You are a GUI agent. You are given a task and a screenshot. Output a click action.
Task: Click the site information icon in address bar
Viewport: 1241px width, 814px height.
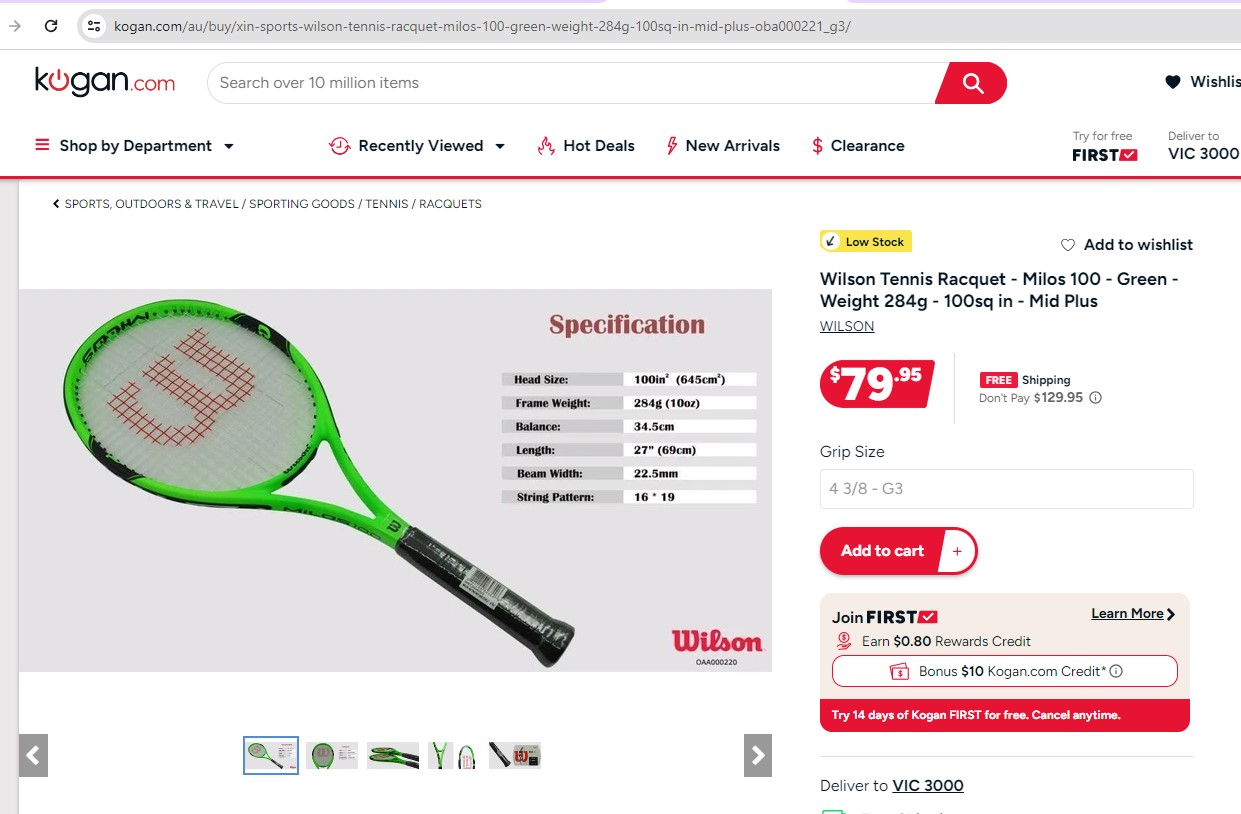point(94,26)
